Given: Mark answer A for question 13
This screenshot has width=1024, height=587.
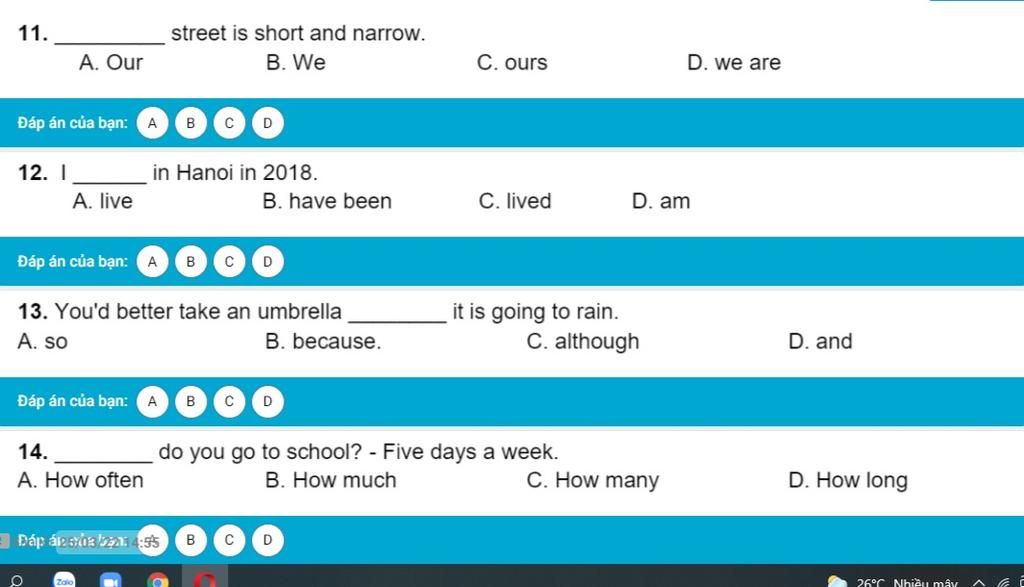Looking at the screenshot, I should (152, 401).
